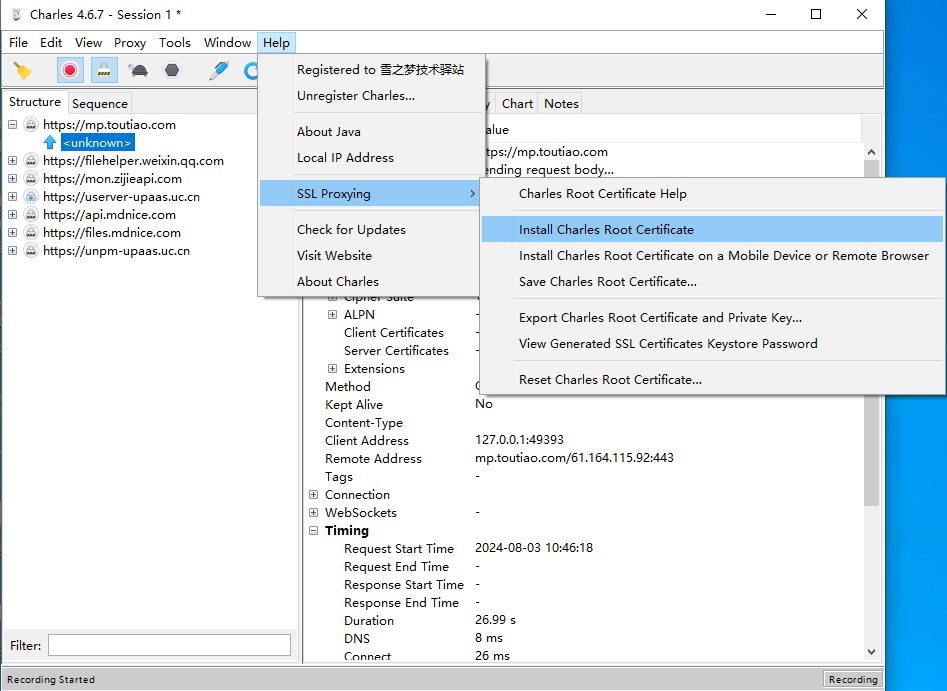The image size is (947, 691).
Task: Click lock icon next to mp.toutiao.com
Action: tap(31, 125)
